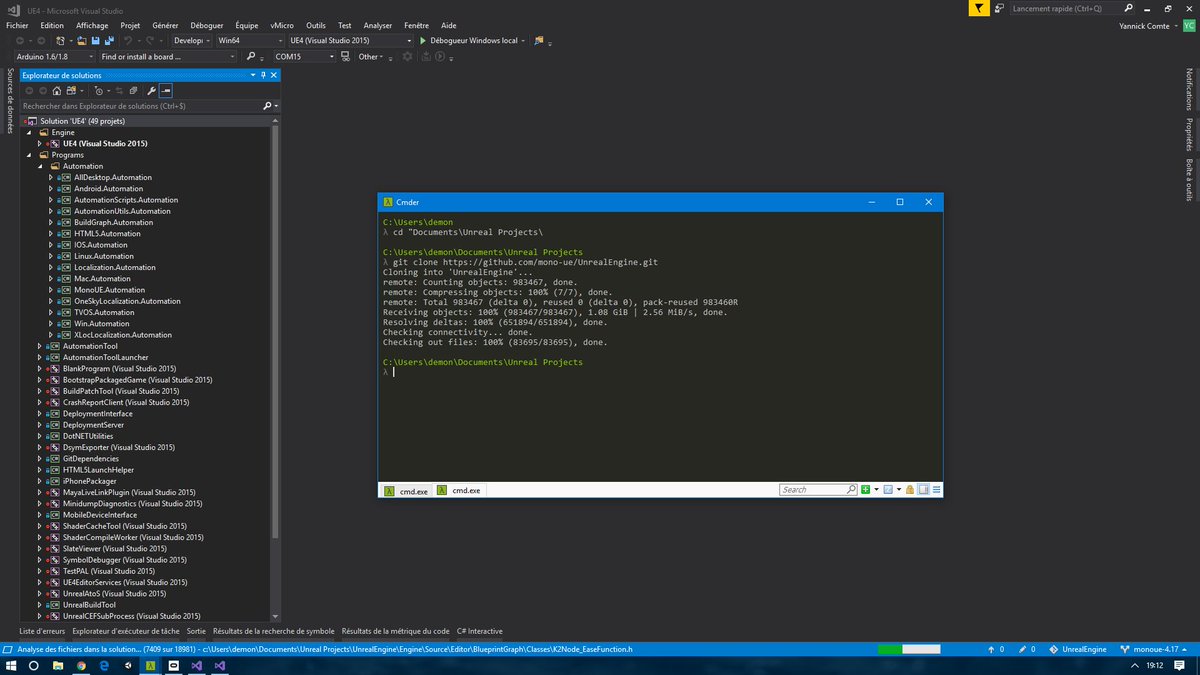Click the Undo arrow icon
Screen dimensions: 1200x675
click(128, 40)
